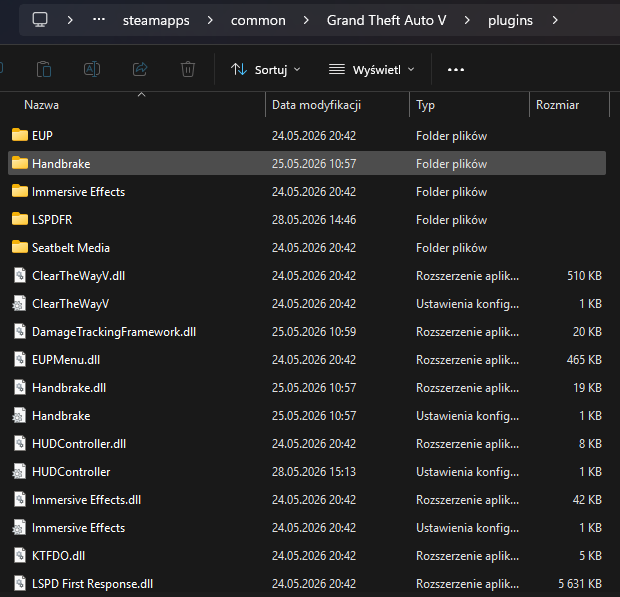Open the Wyświetl view menu
The width and height of the screenshot is (620, 597).
372,70
